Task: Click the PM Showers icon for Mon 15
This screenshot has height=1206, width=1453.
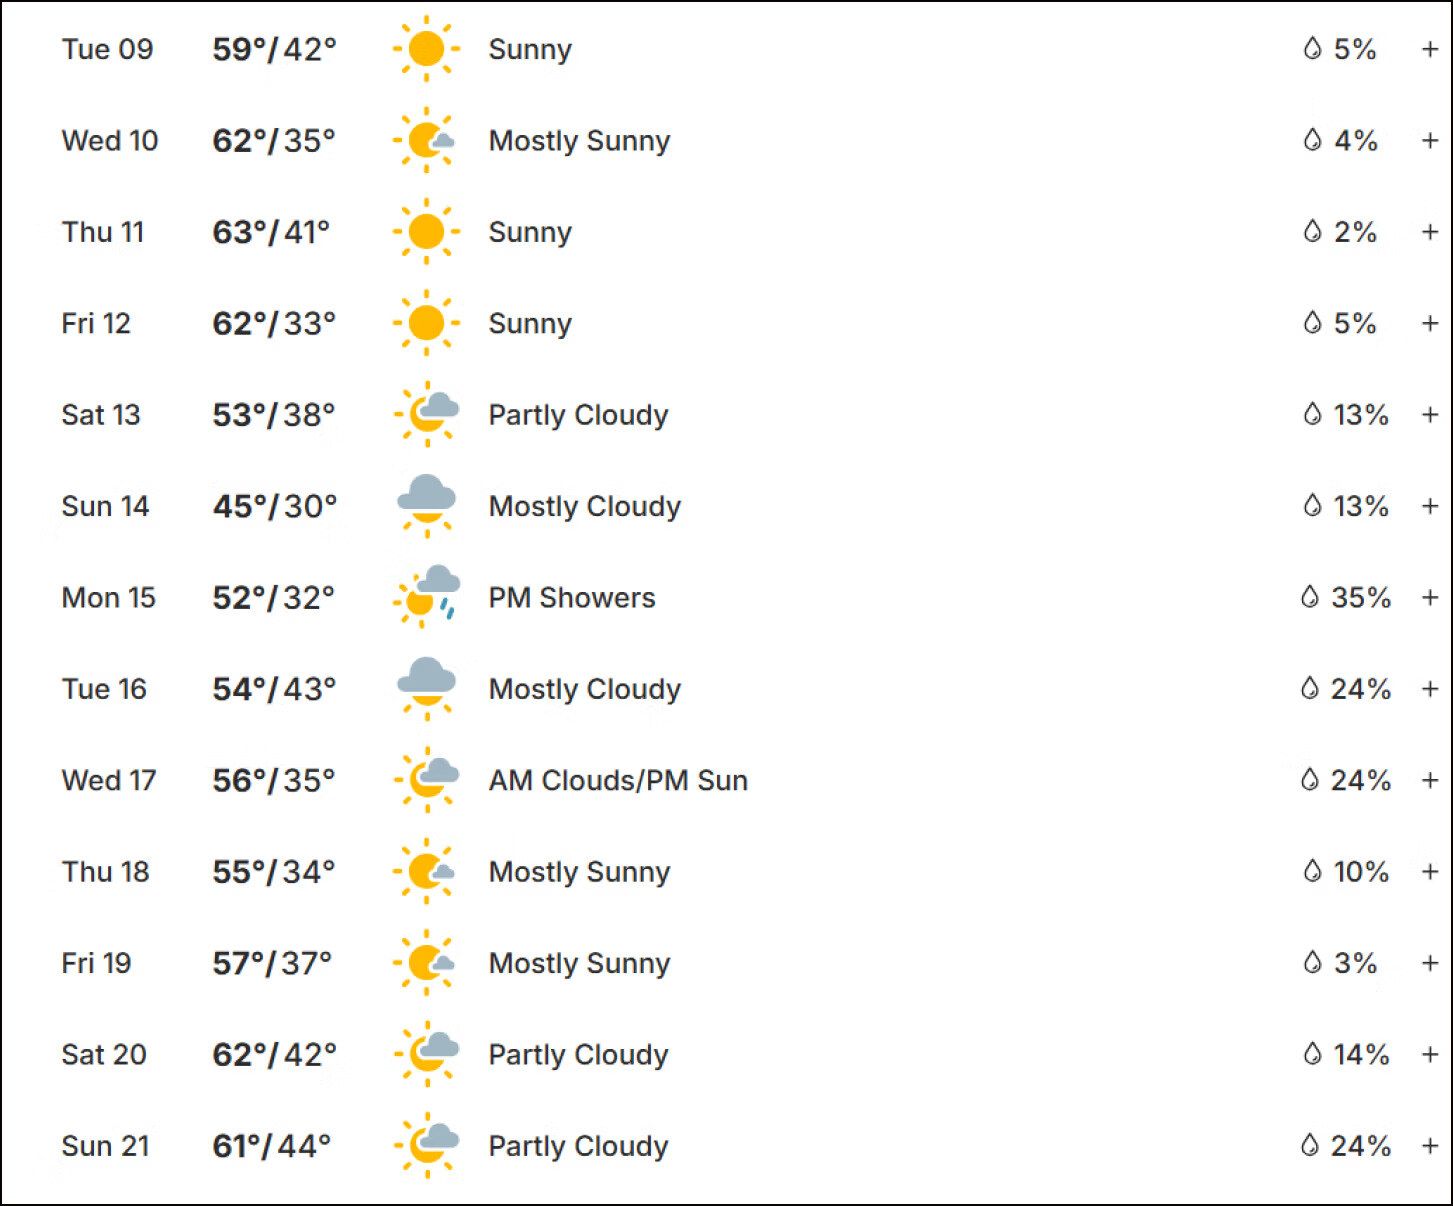Action: (x=426, y=597)
